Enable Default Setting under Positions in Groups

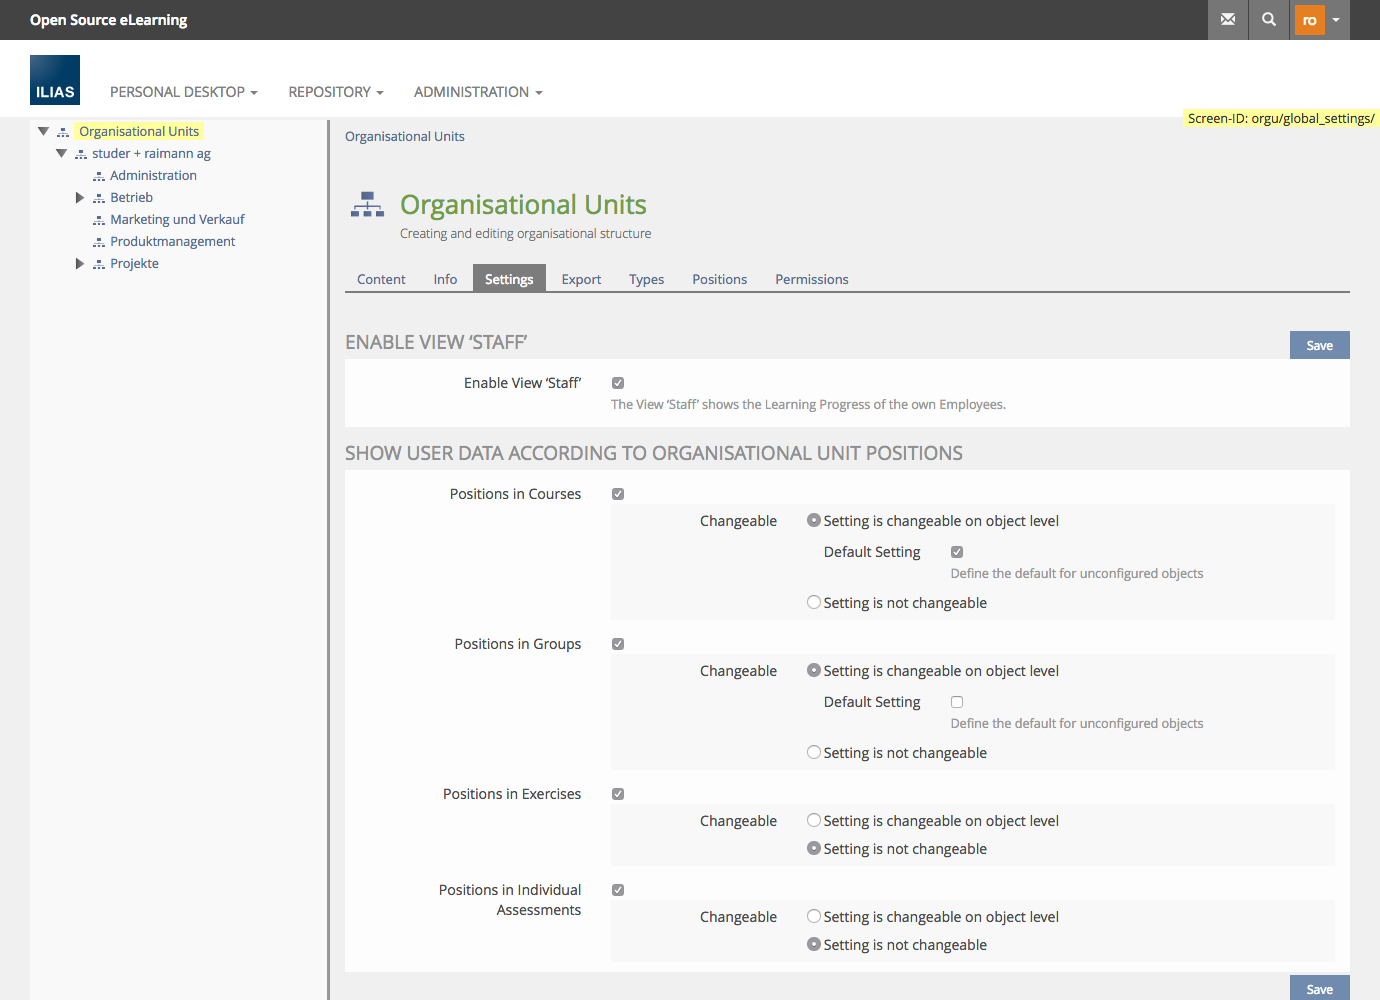click(x=957, y=702)
